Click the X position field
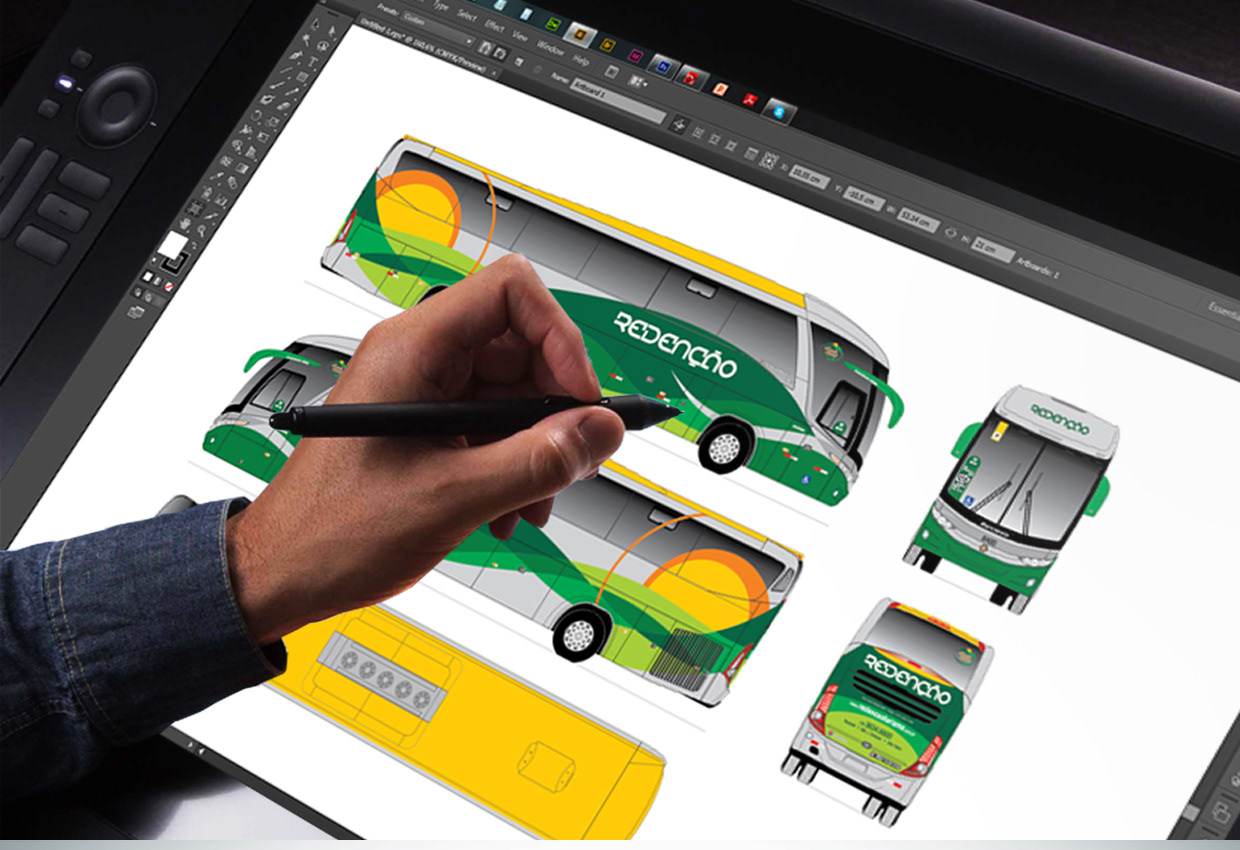1240x850 pixels. [810, 178]
